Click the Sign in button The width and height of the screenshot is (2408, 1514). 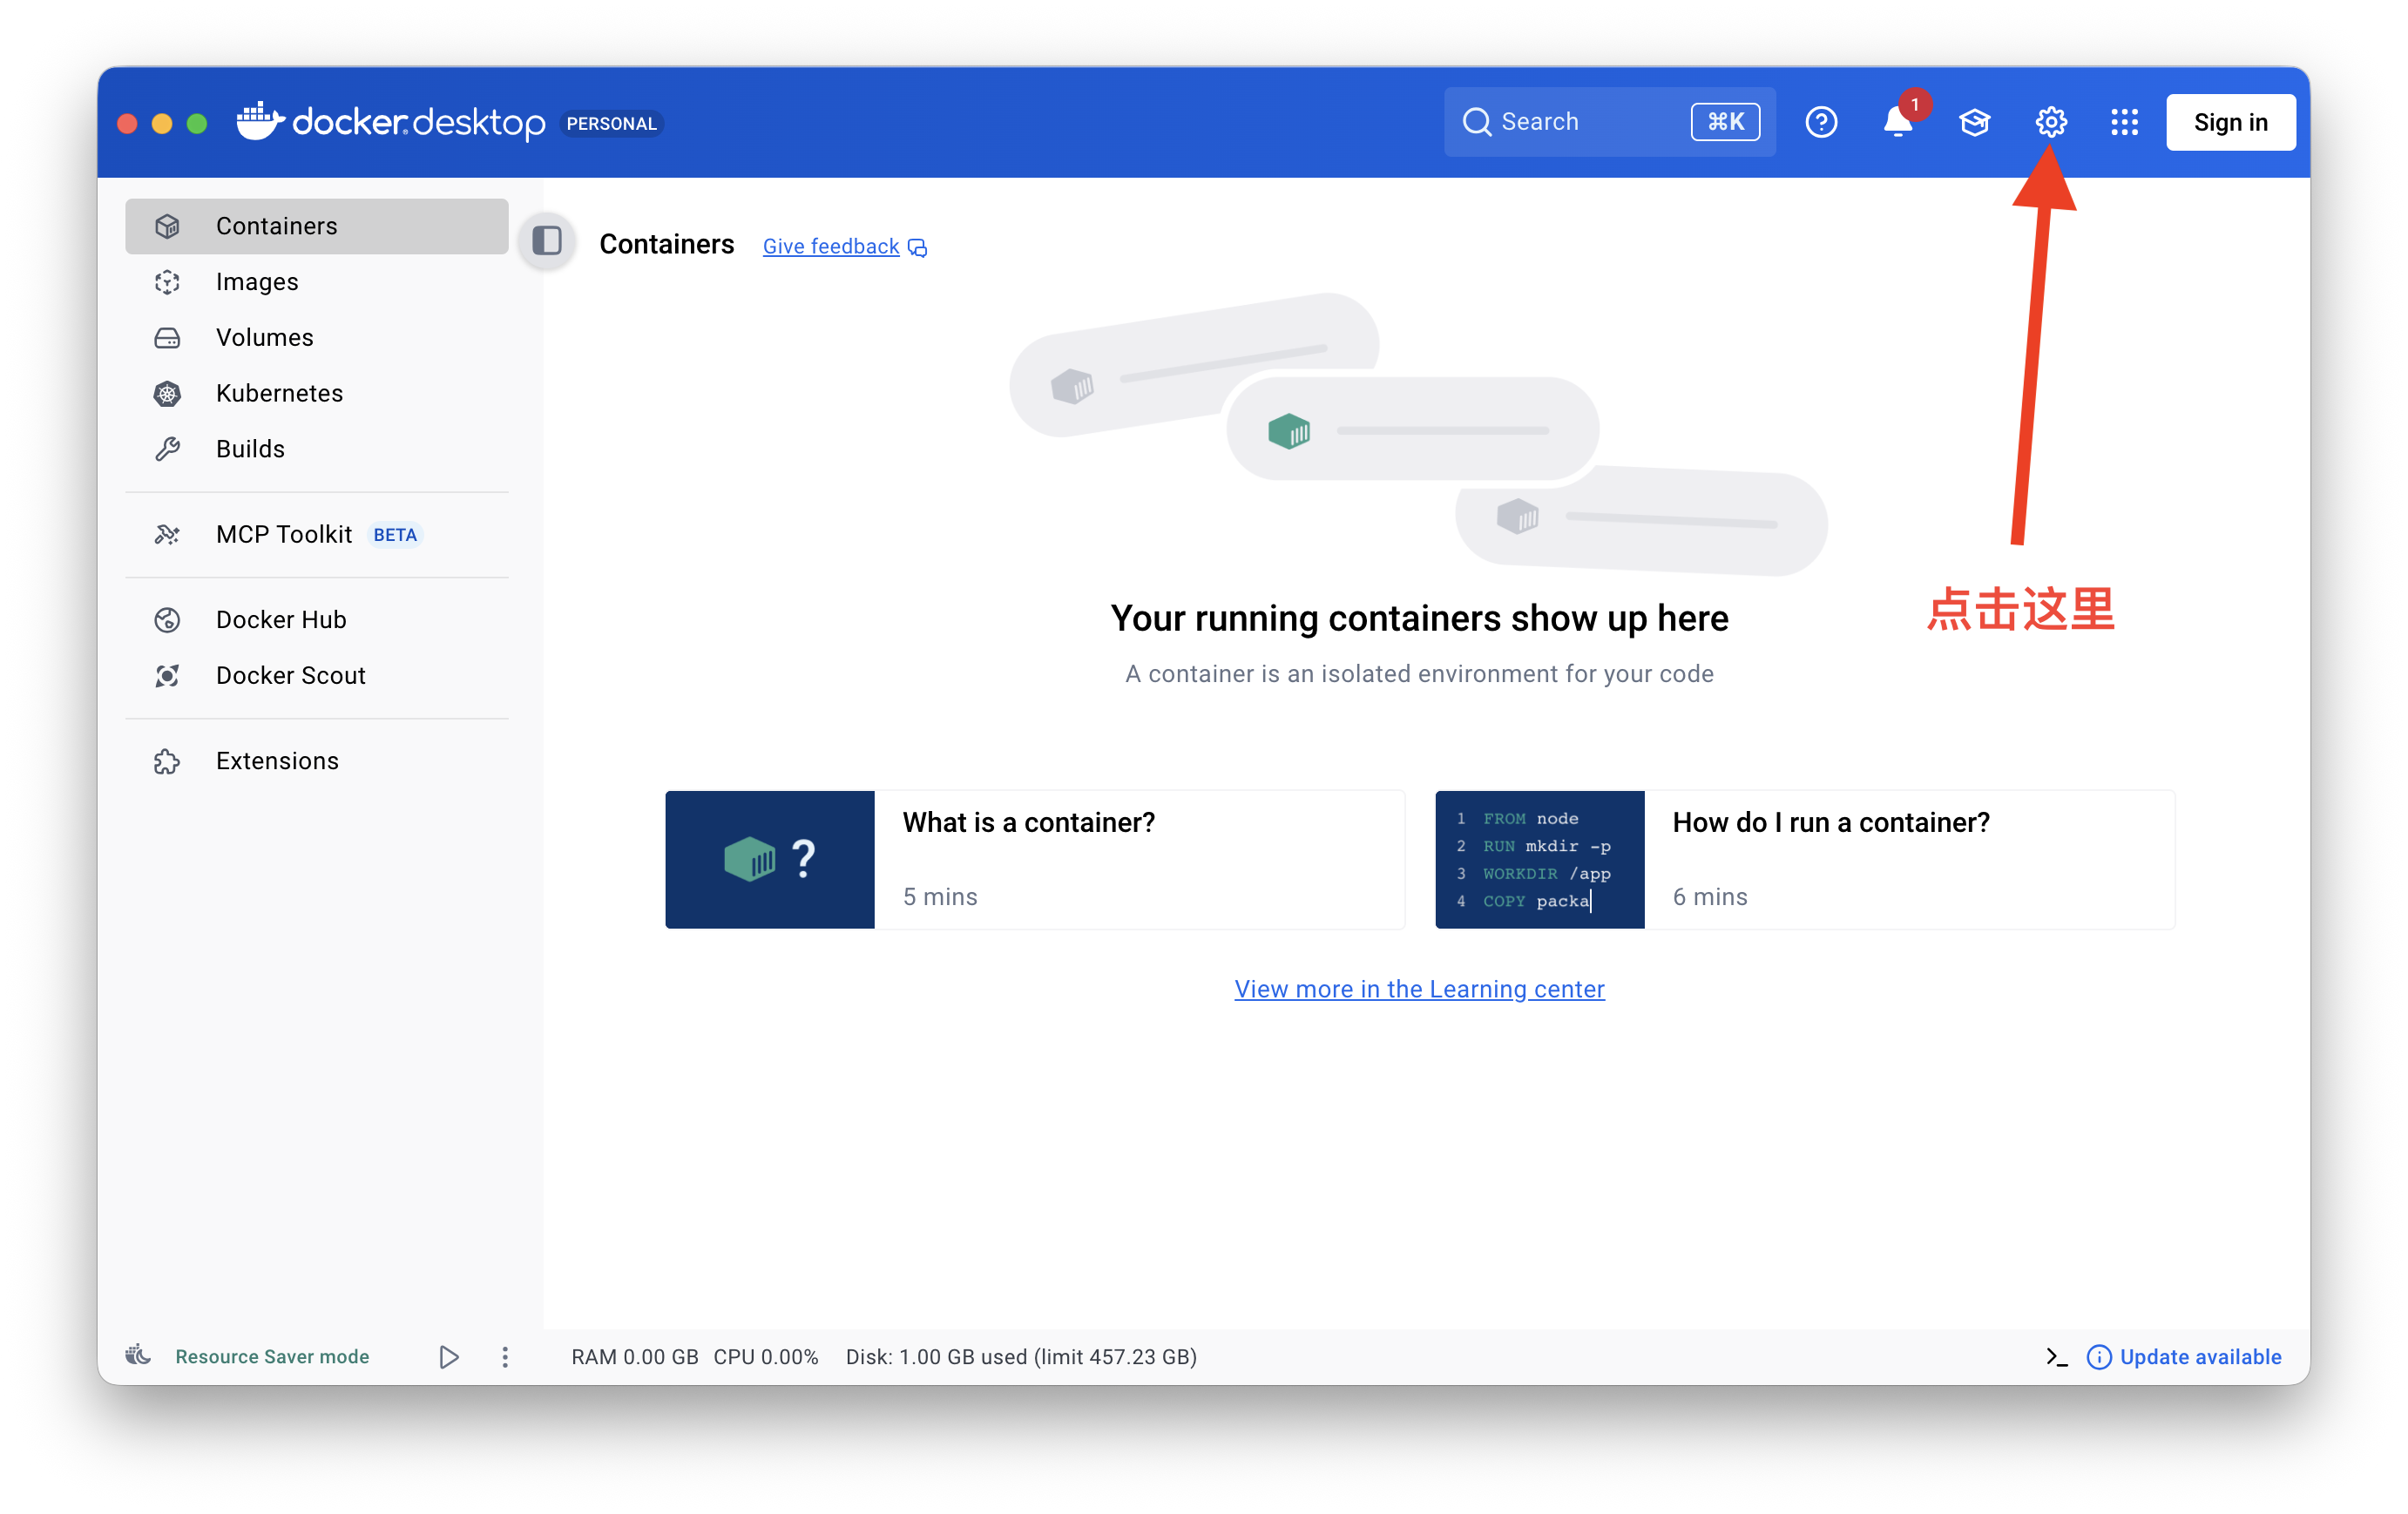(2230, 122)
